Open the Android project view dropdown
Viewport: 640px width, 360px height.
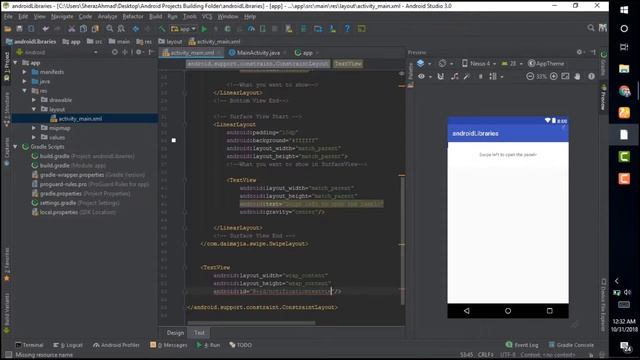point(57,52)
